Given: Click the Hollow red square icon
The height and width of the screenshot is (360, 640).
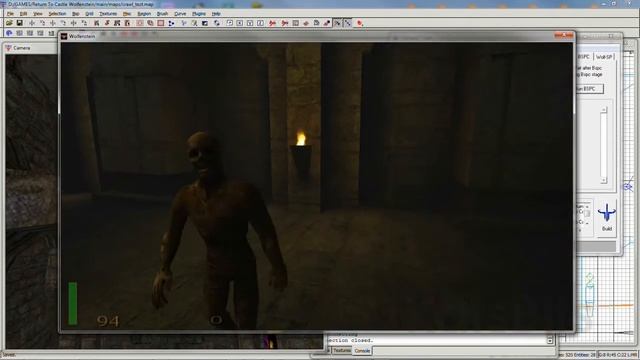Looking at the screenshot, I should click(161, 23).
